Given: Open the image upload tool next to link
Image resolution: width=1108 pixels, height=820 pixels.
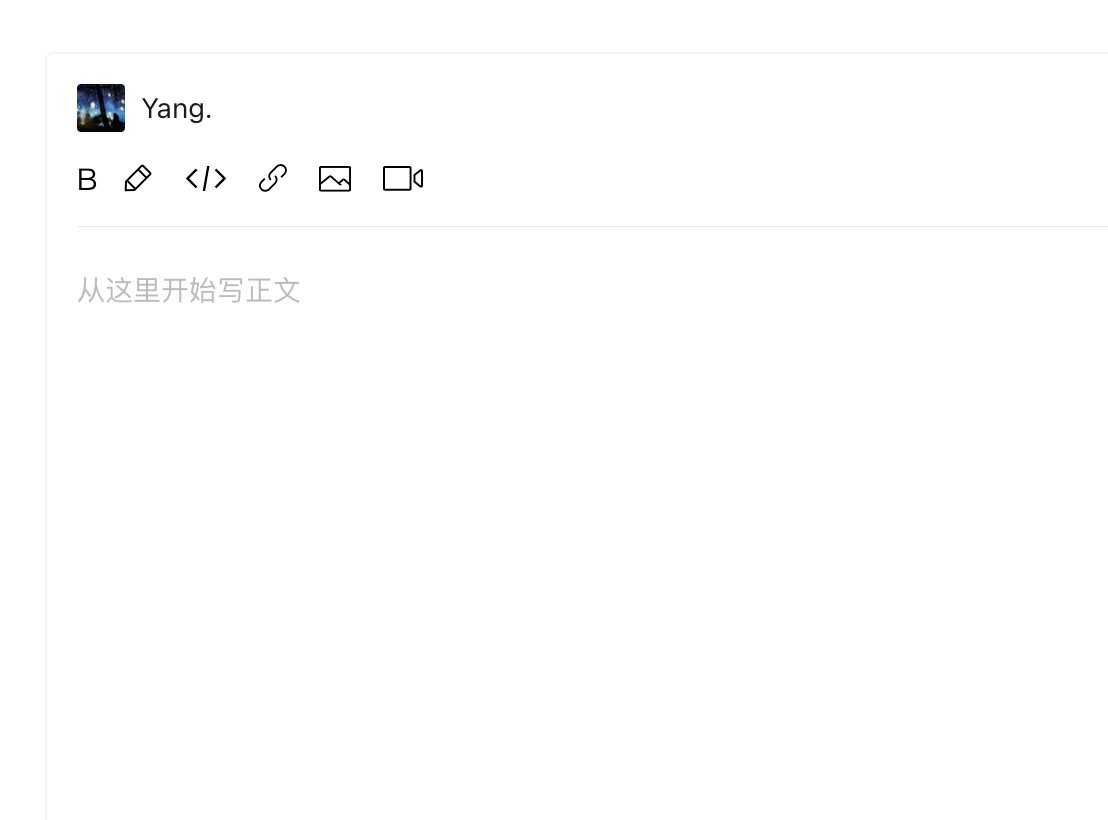Looking at the screenshot, I should point(335,179).
